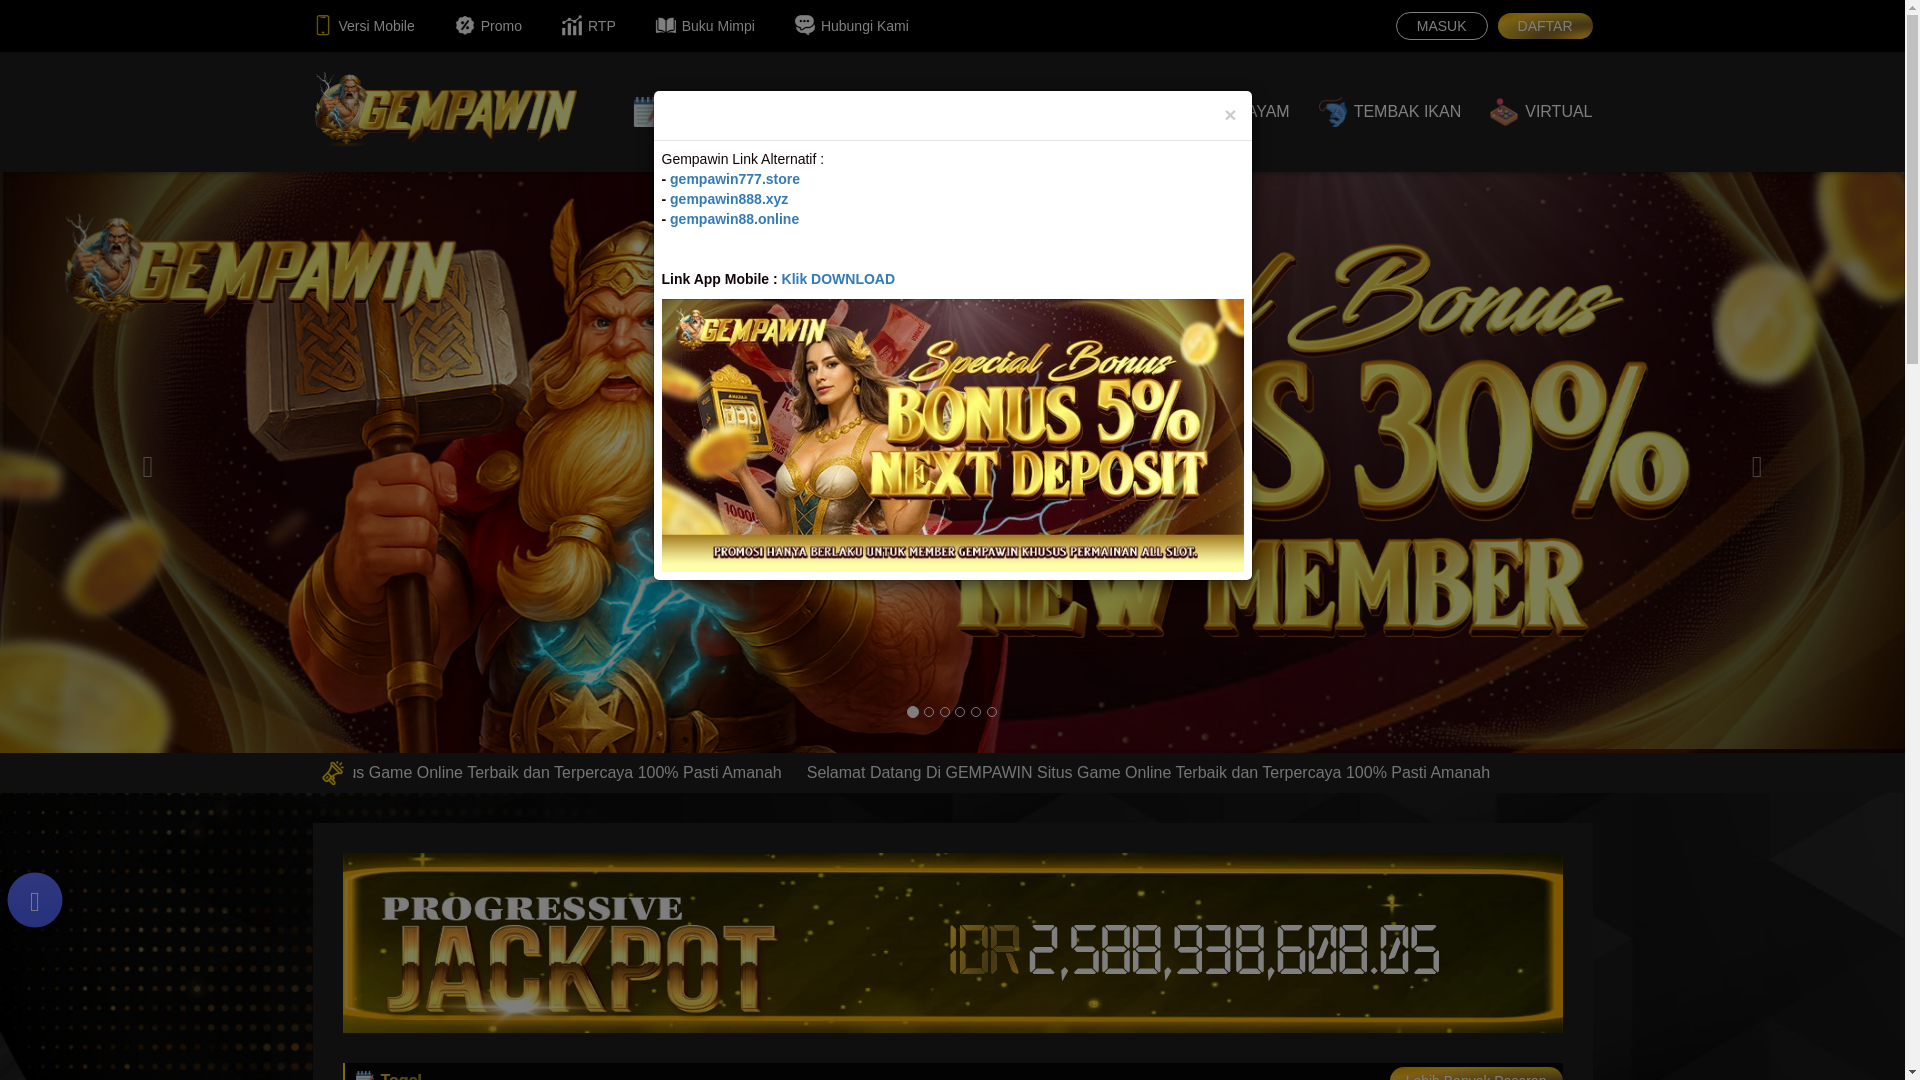Click the Buku Mimpi book icon
The width and height of the screenshot is (1920, 1080).
(x=666, y=25)
